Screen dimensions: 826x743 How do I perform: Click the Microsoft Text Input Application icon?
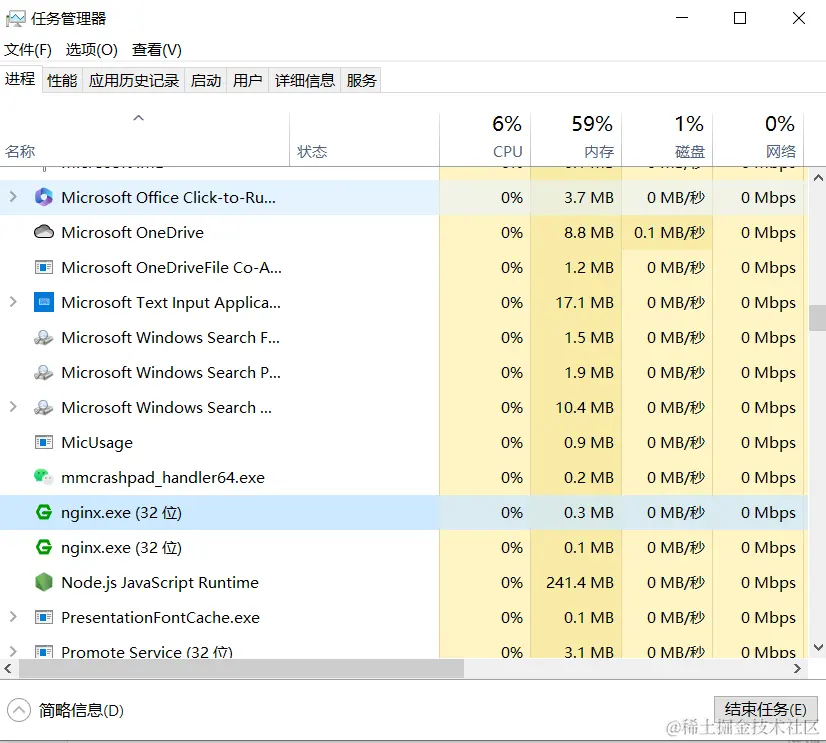[x=44, y=302]
